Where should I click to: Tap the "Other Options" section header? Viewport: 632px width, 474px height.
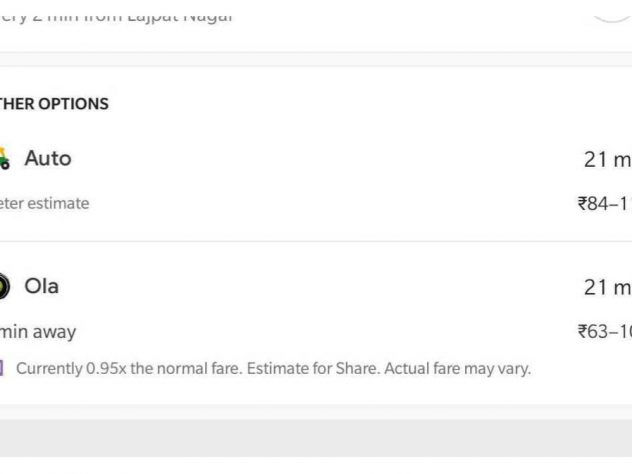[54, 104]
